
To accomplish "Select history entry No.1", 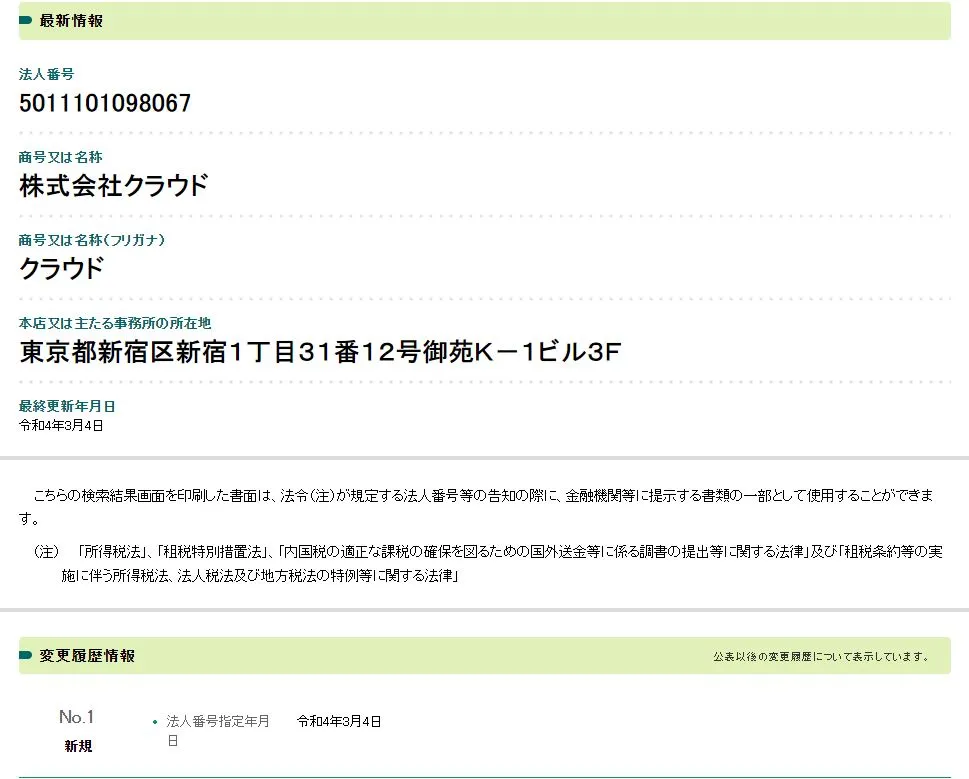I will click(x=76, y=717).
